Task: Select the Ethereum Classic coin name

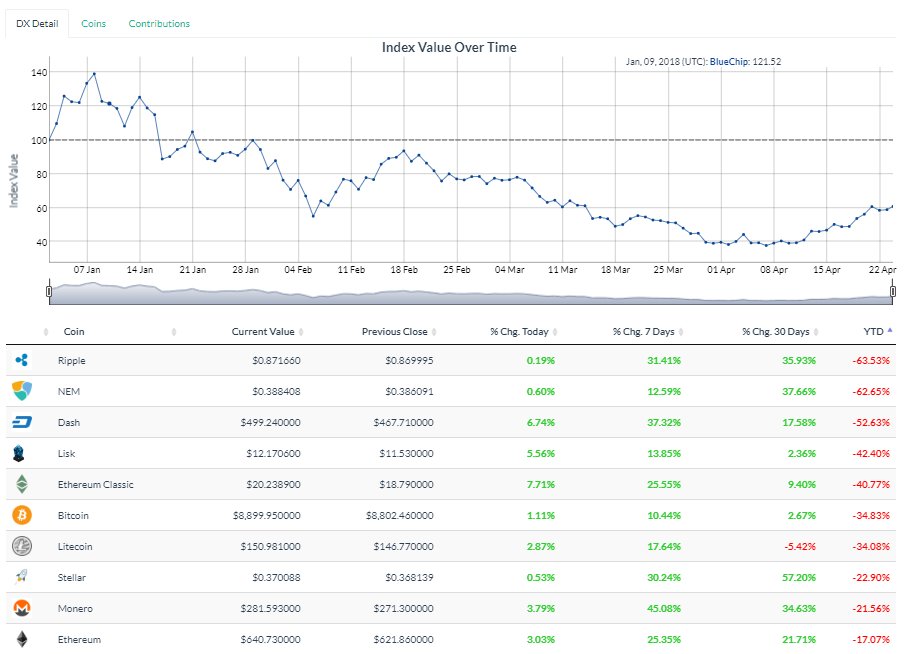Action: pos(94,485)
